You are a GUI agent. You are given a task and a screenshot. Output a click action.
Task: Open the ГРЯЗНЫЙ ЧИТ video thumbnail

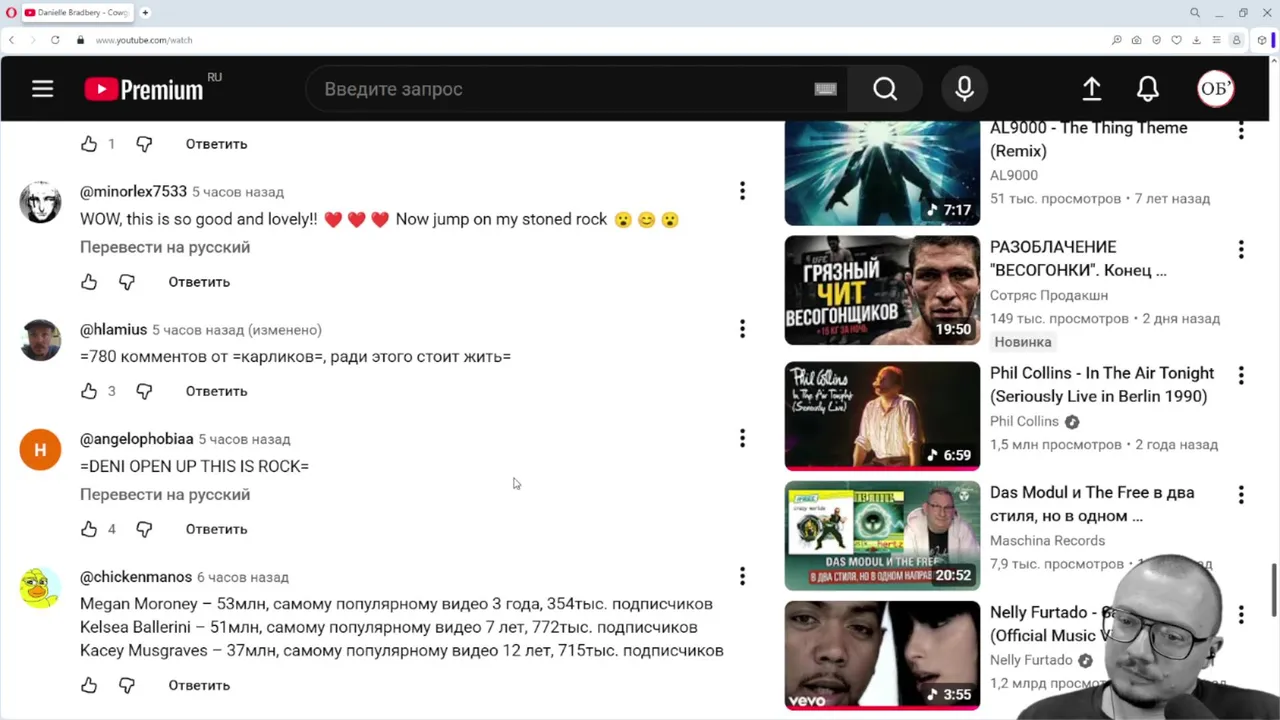(x=882, y=290)
